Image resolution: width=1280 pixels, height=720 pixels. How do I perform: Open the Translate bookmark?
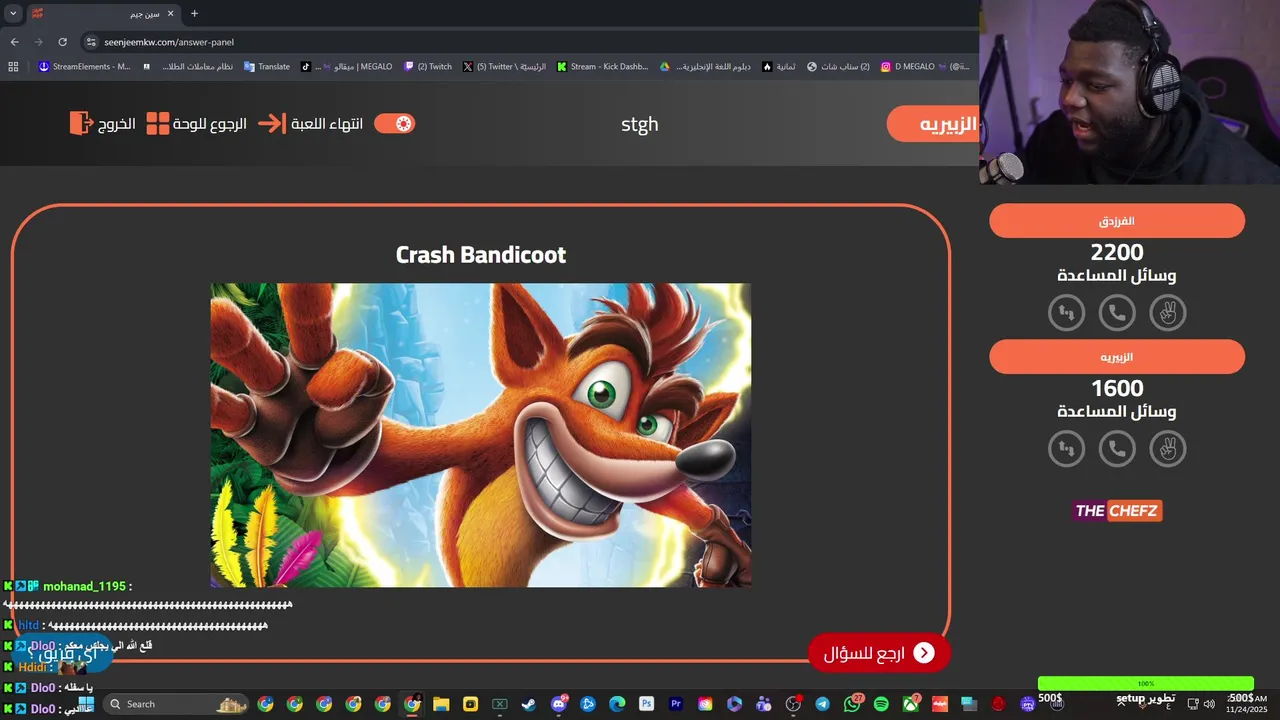267,67
